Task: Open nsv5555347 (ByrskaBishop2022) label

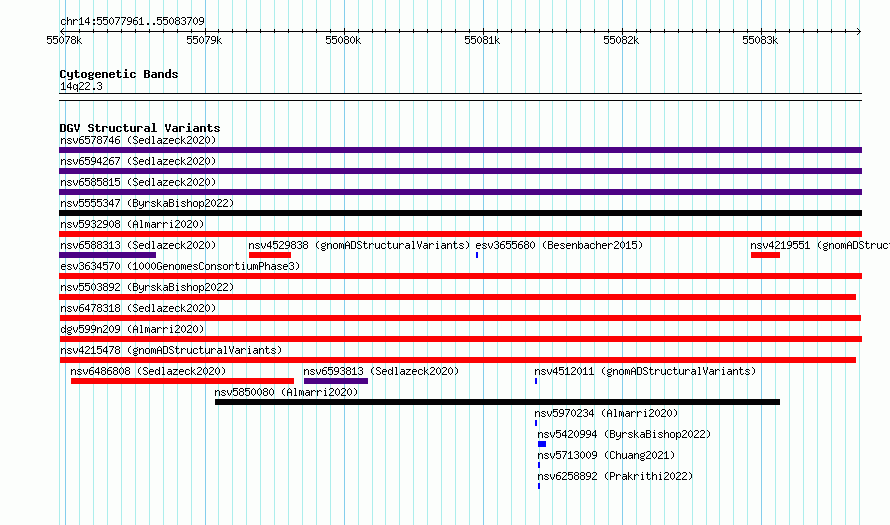Action: click(147, 203)
